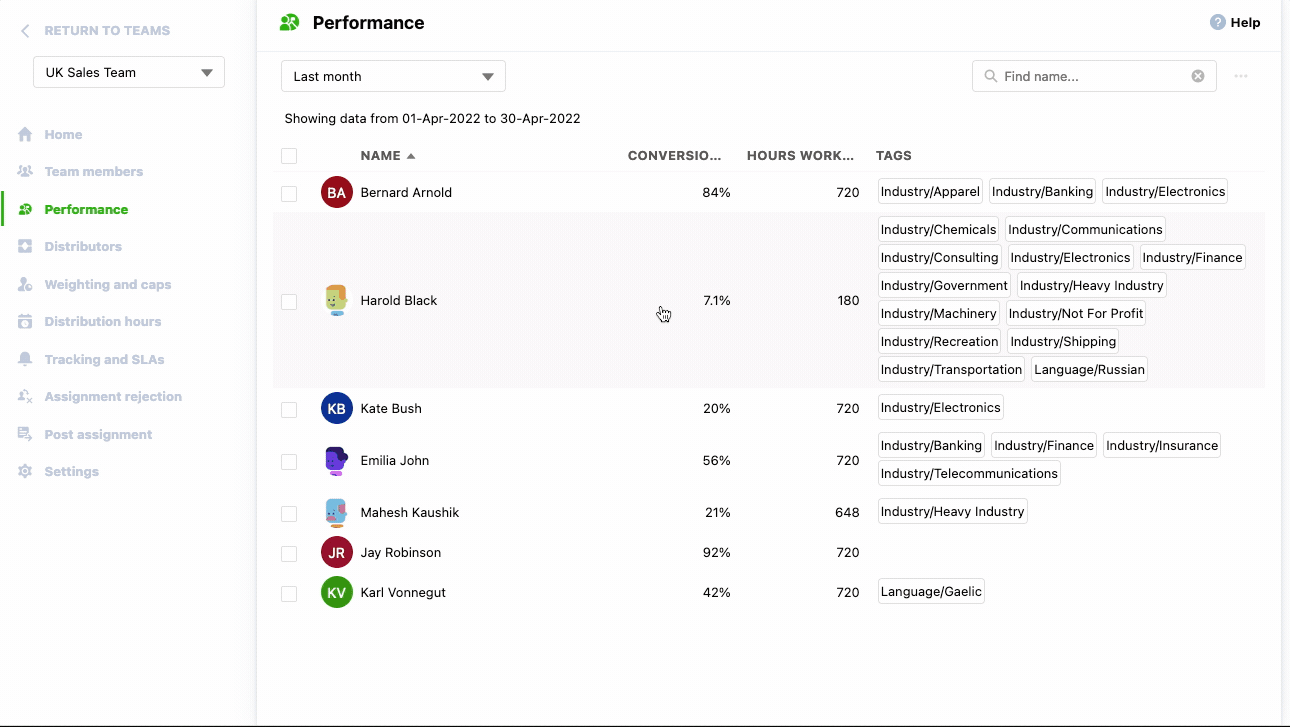Image resolution: width=1290 pixels, height=727 pixels.
Task: Click the Post assignment icon
Action: 25,434
